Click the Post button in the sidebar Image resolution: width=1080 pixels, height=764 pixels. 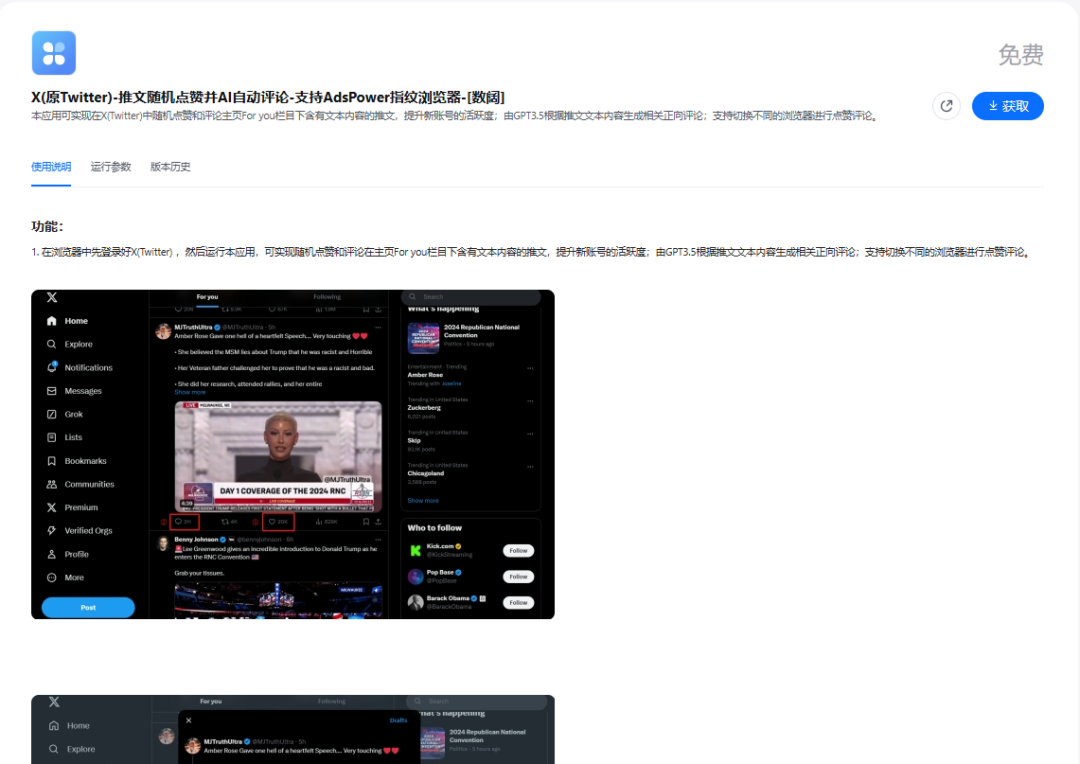(88, 607)
